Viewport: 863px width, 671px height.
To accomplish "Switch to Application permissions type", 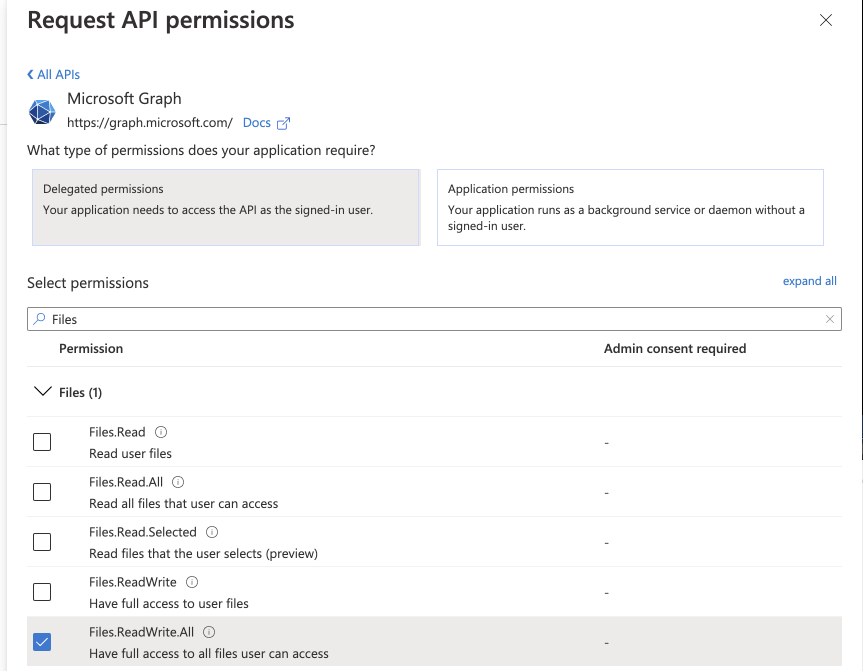I will 630,207.
